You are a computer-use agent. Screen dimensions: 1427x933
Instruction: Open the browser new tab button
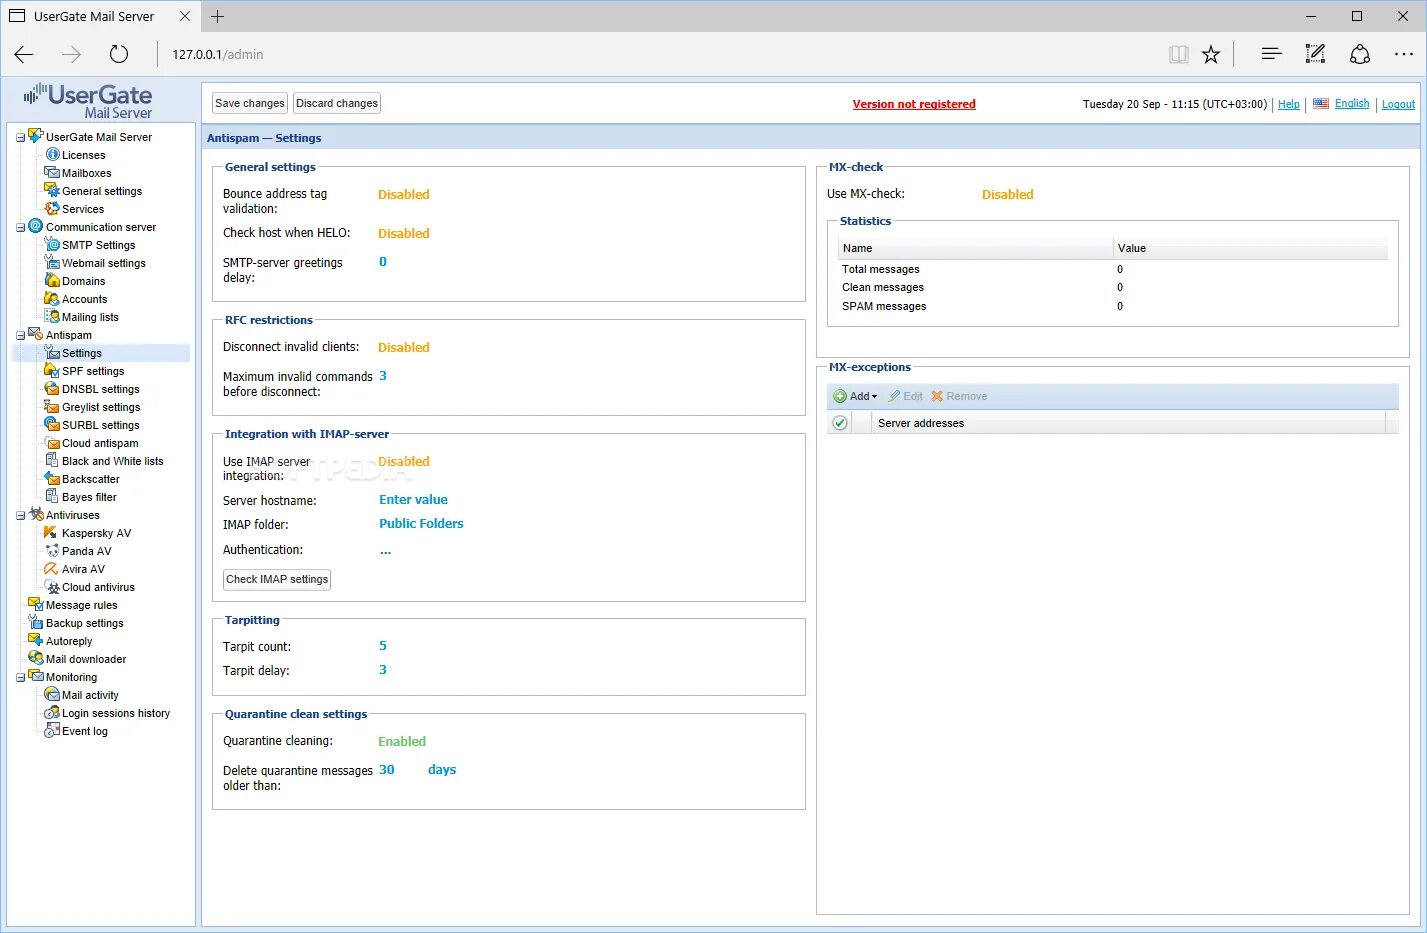218,16
